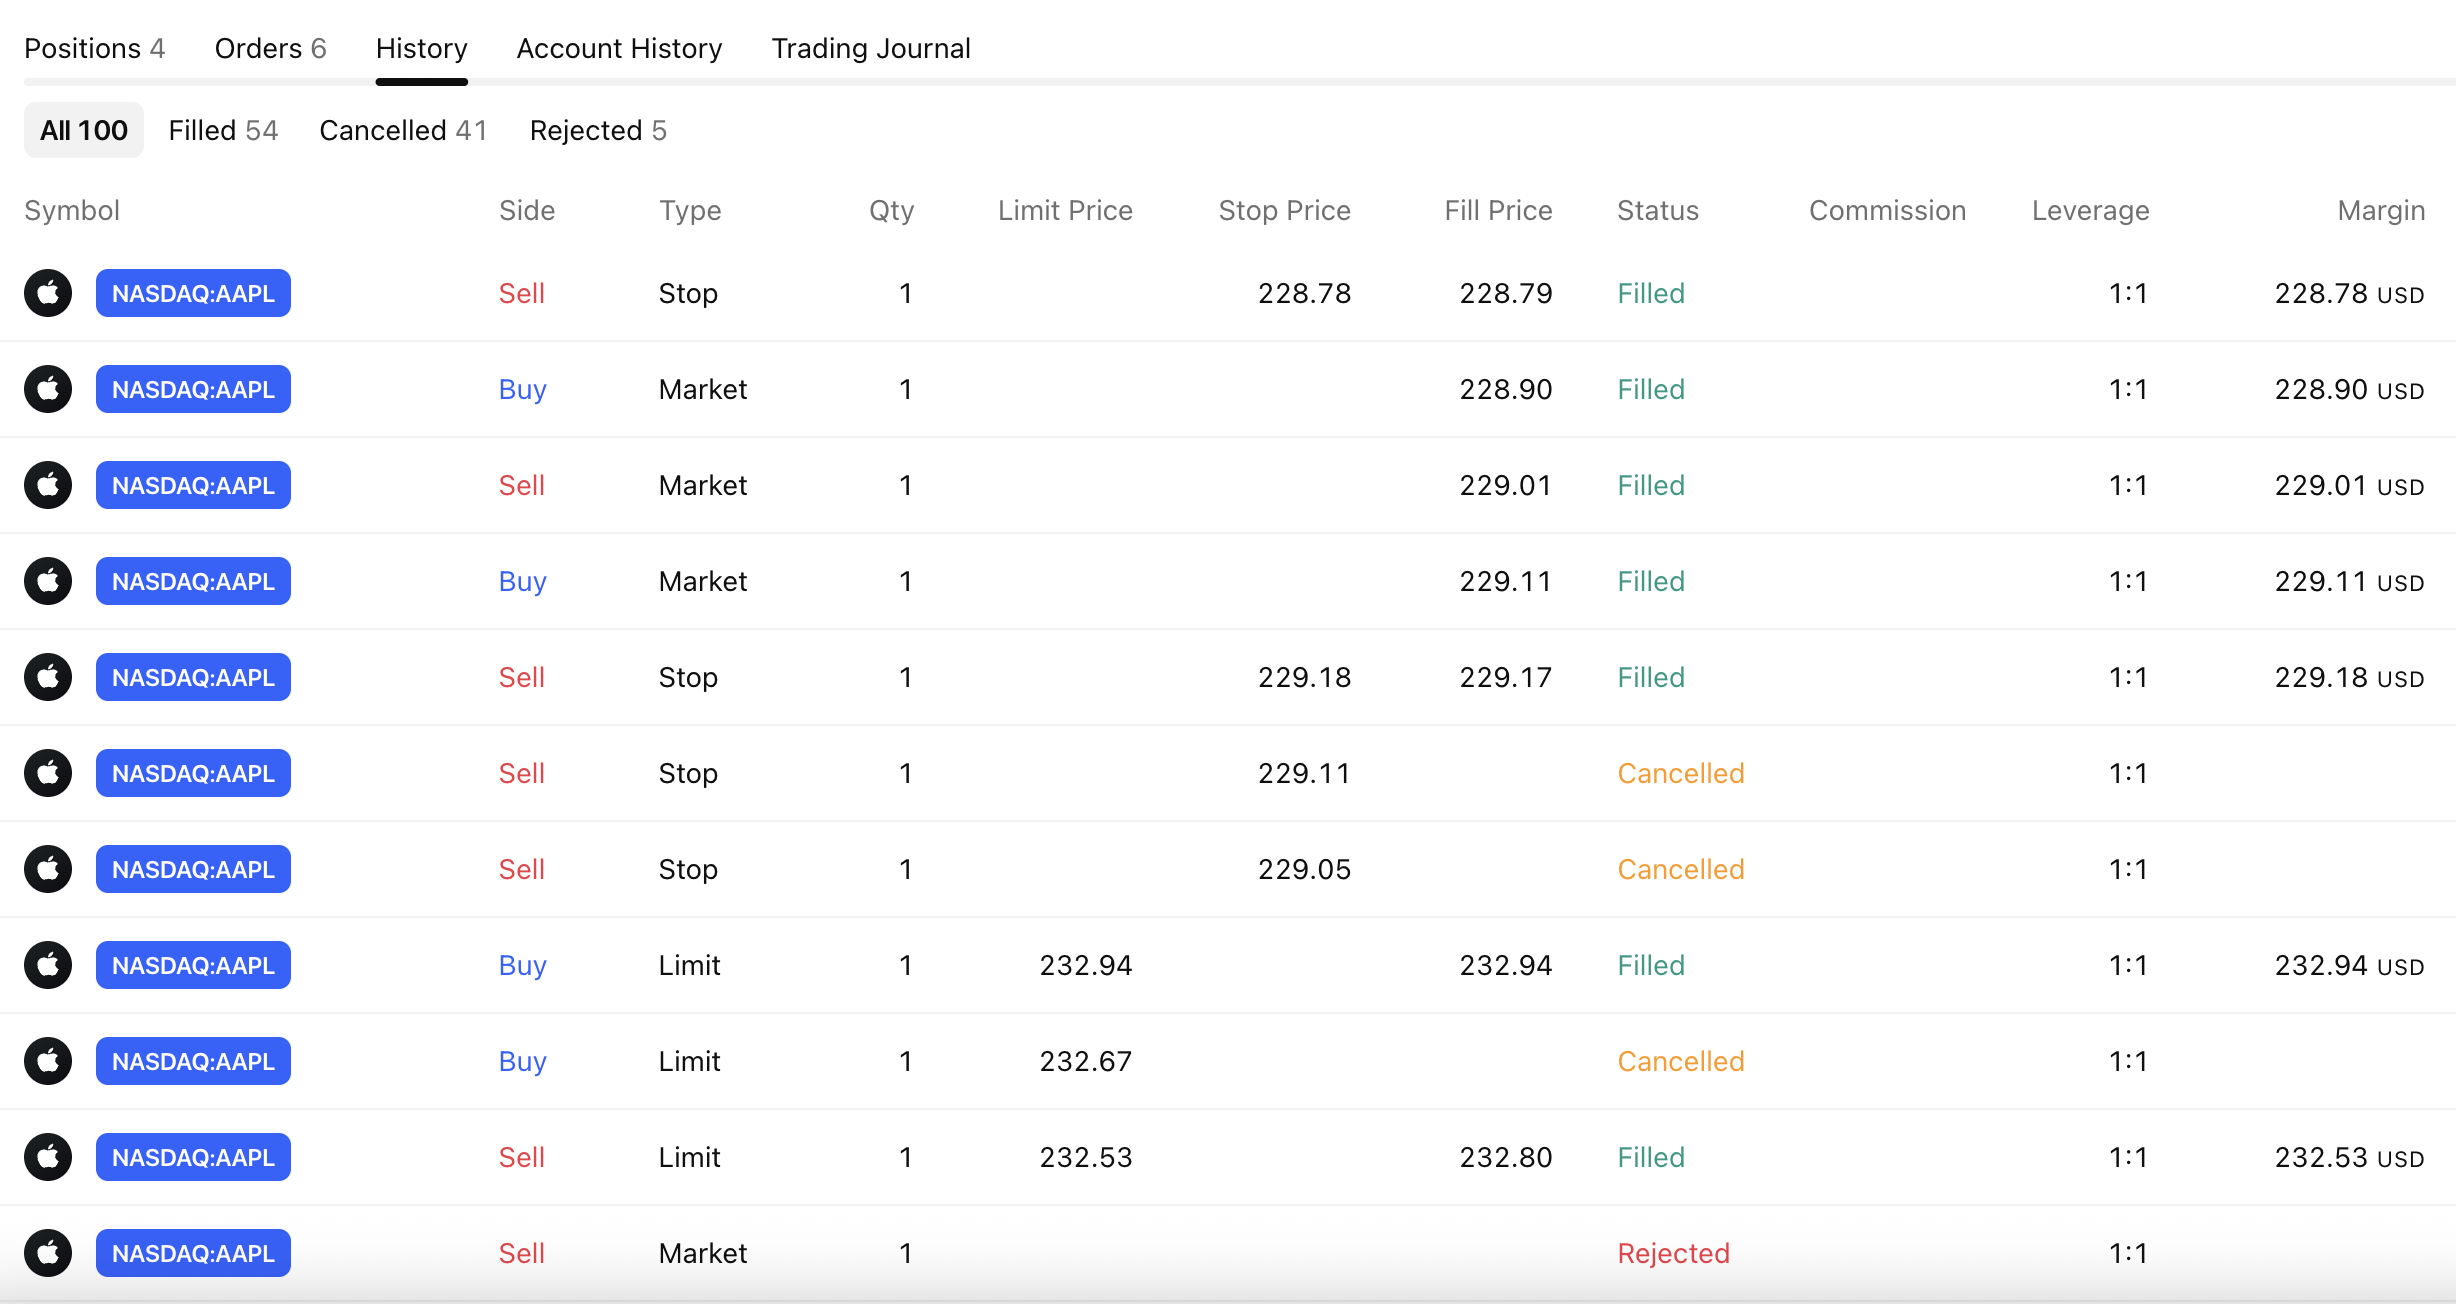
Task: Click the Rejected status in the bottom row
Action: tap(1673, 1253)
